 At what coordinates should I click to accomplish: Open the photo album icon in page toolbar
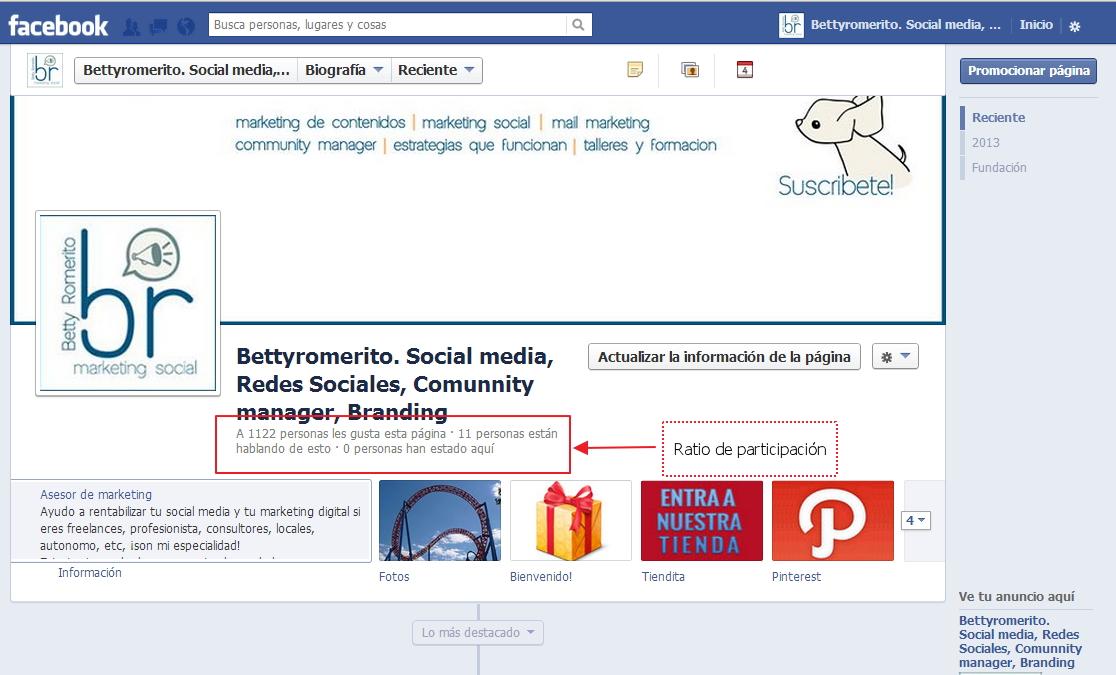click(690, 70)
